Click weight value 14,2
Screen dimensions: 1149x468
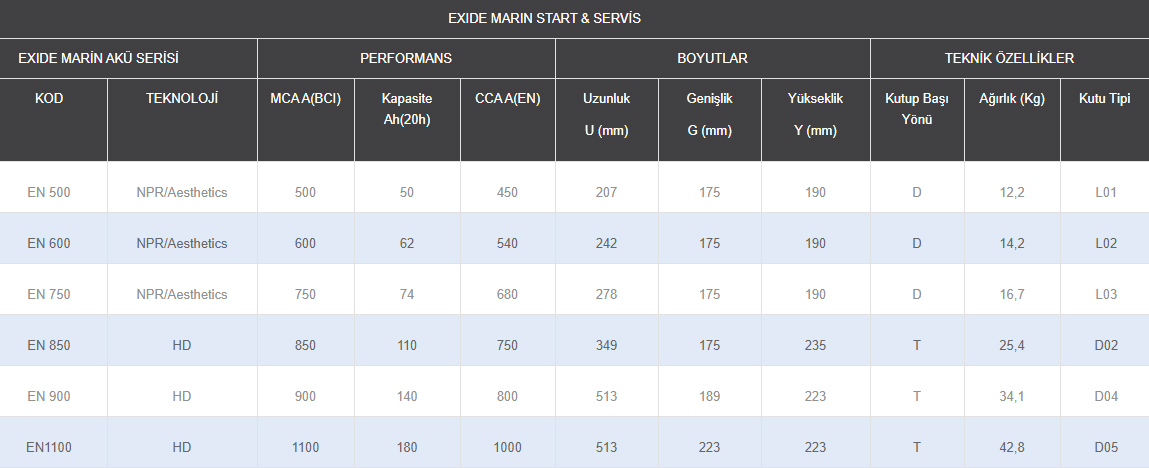(1011, 243)
